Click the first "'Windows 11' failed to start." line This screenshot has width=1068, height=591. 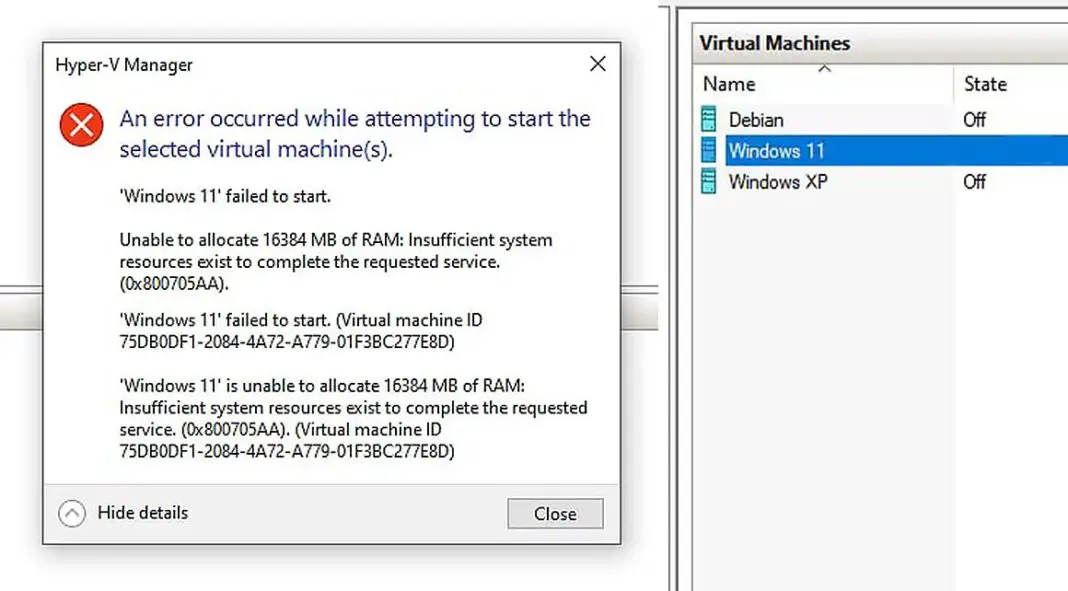pyautogui.click(x=225, y=196)
